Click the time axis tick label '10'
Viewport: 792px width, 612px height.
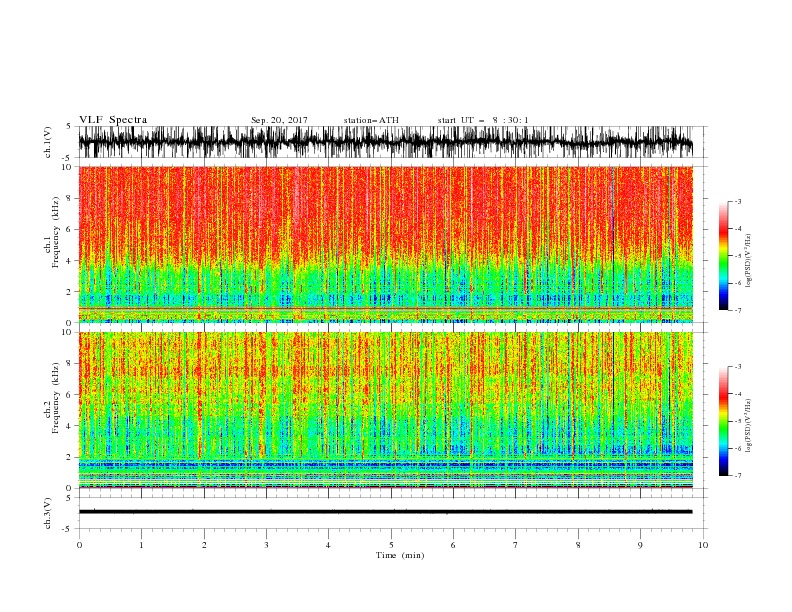click(703, 545)
